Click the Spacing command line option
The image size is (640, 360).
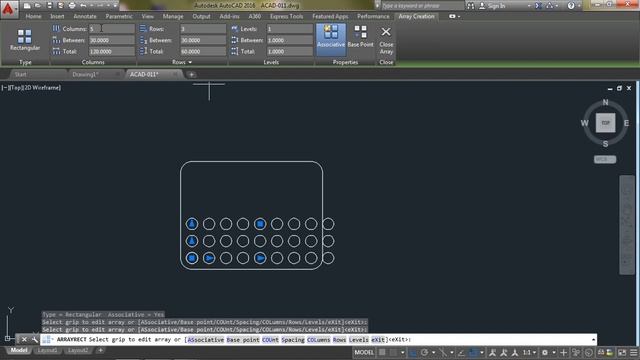pos(293,340)
